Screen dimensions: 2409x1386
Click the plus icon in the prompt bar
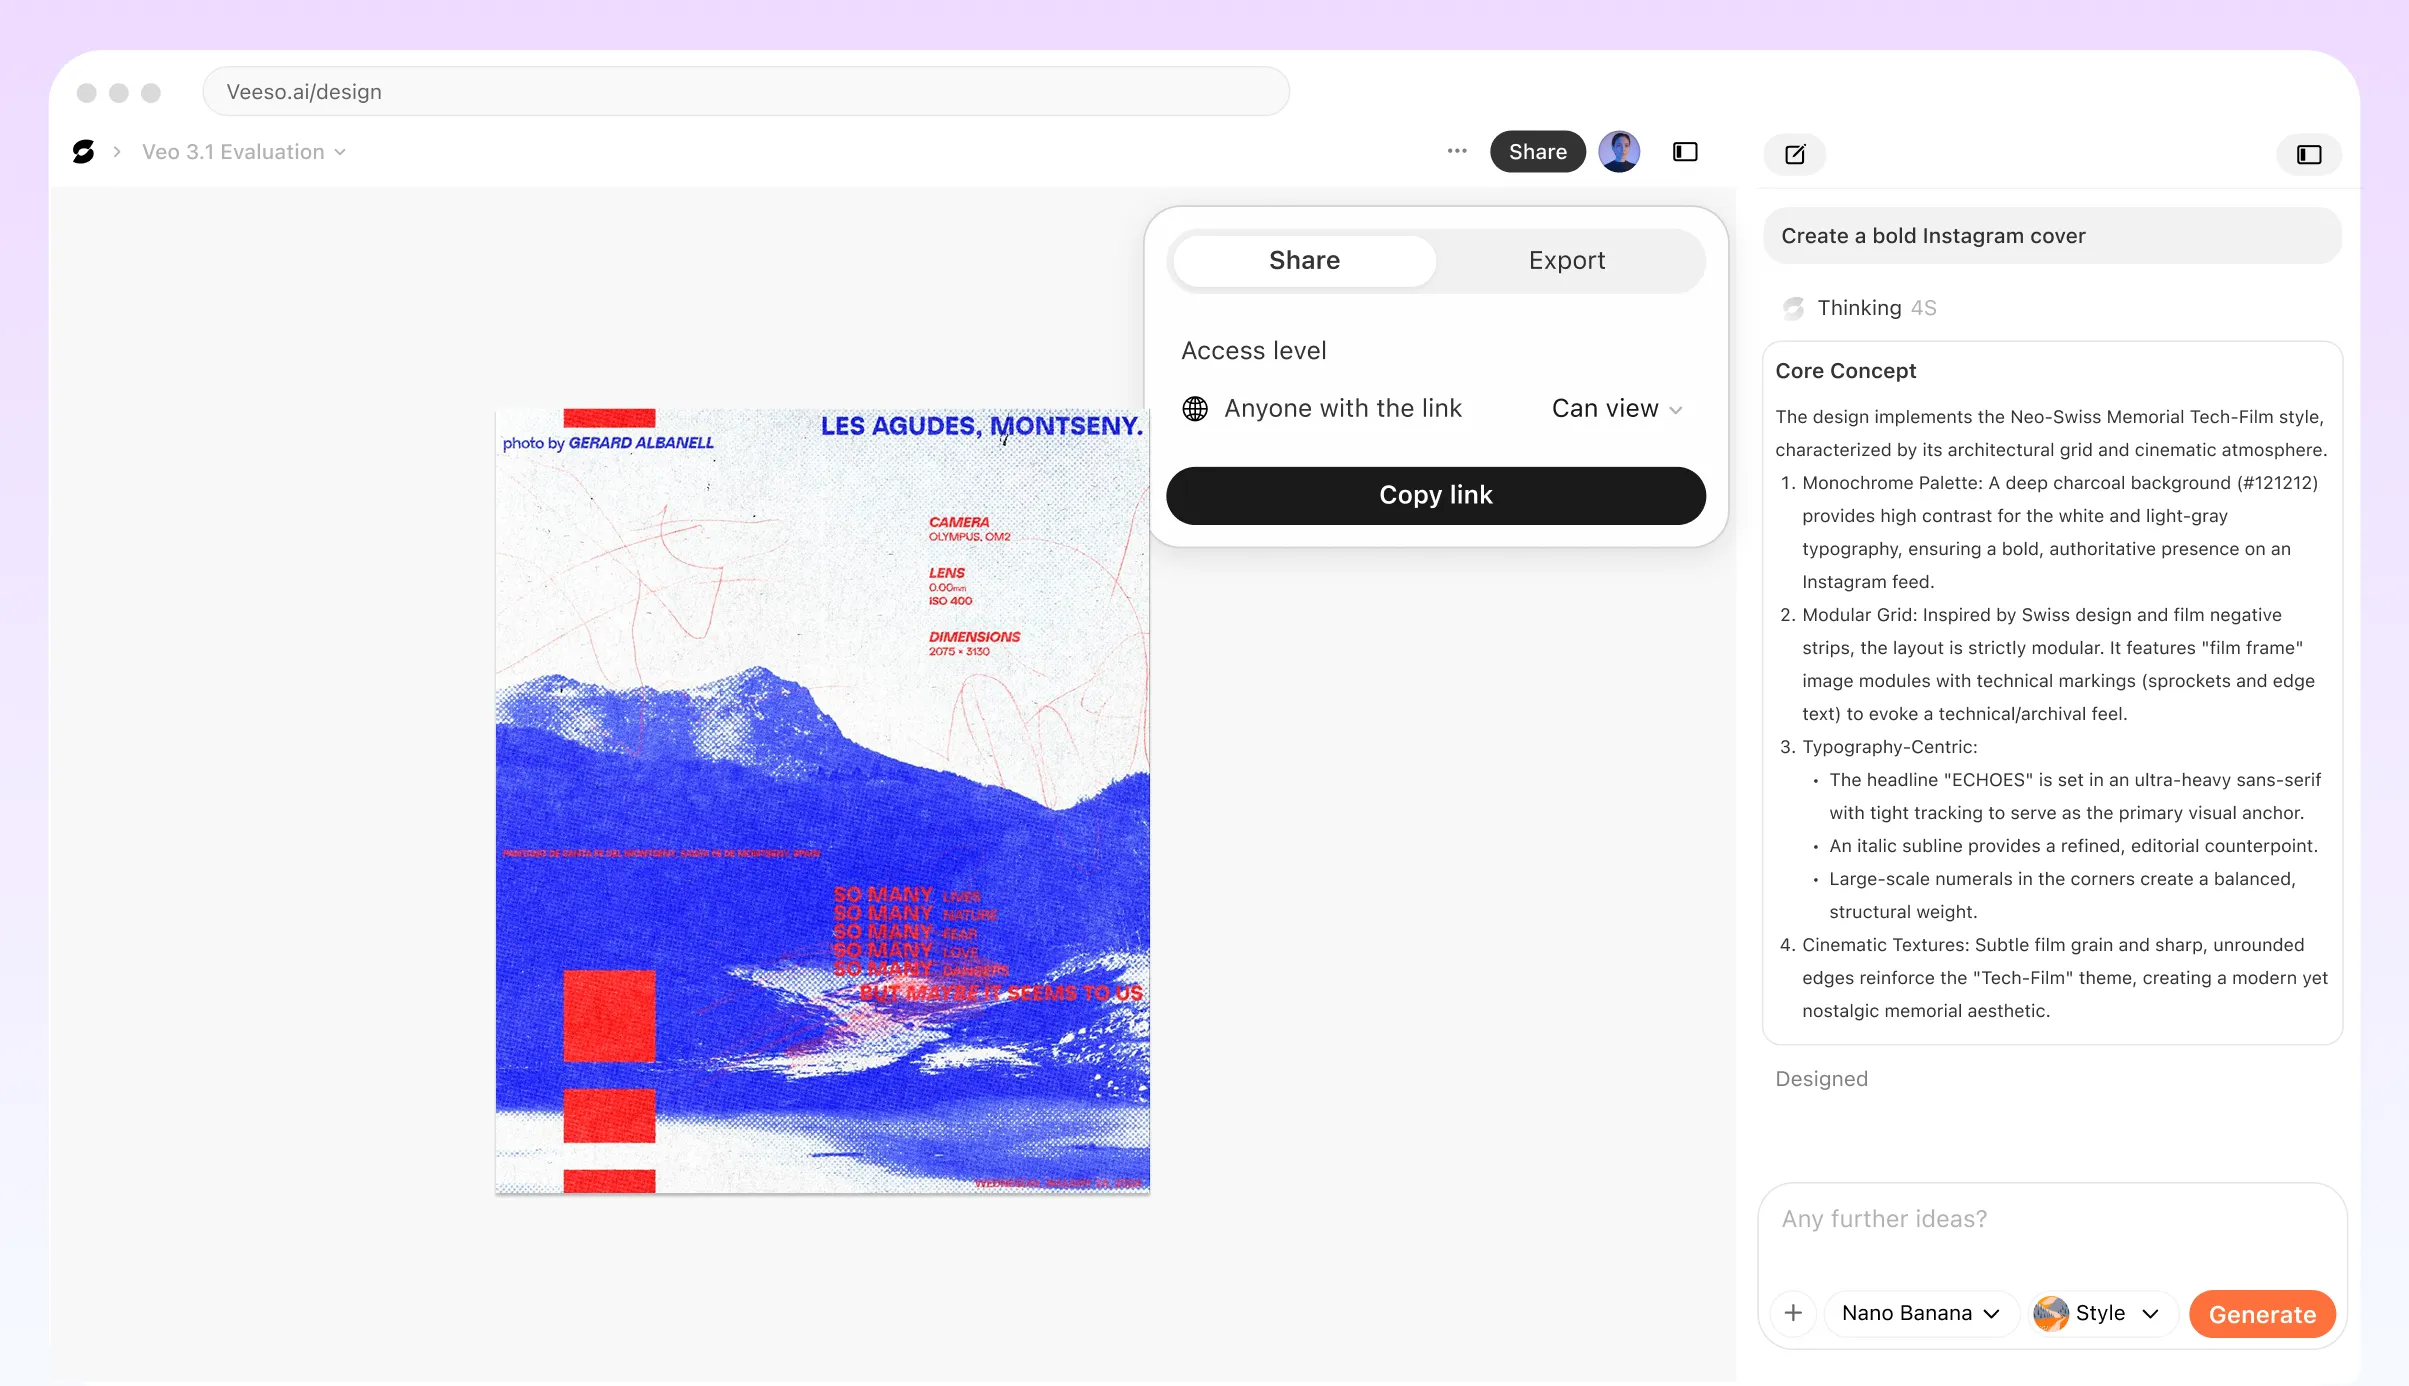(x=1793, y=1313)
